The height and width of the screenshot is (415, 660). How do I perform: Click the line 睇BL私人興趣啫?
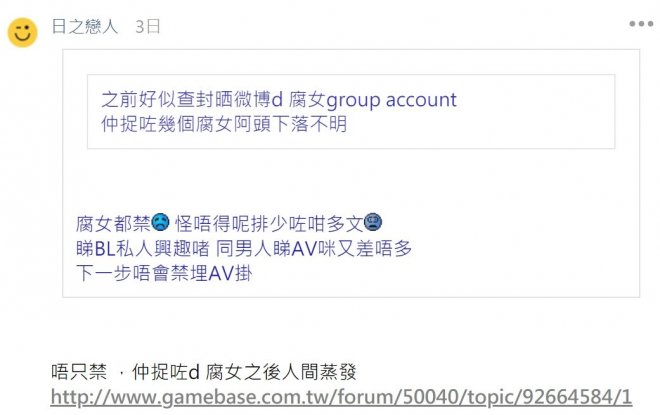tap(143, 248)
